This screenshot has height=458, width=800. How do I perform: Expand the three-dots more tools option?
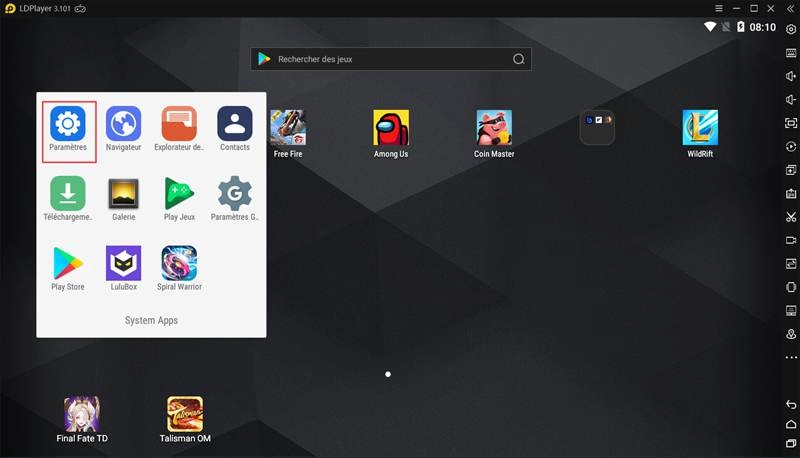tap(791, 357)
